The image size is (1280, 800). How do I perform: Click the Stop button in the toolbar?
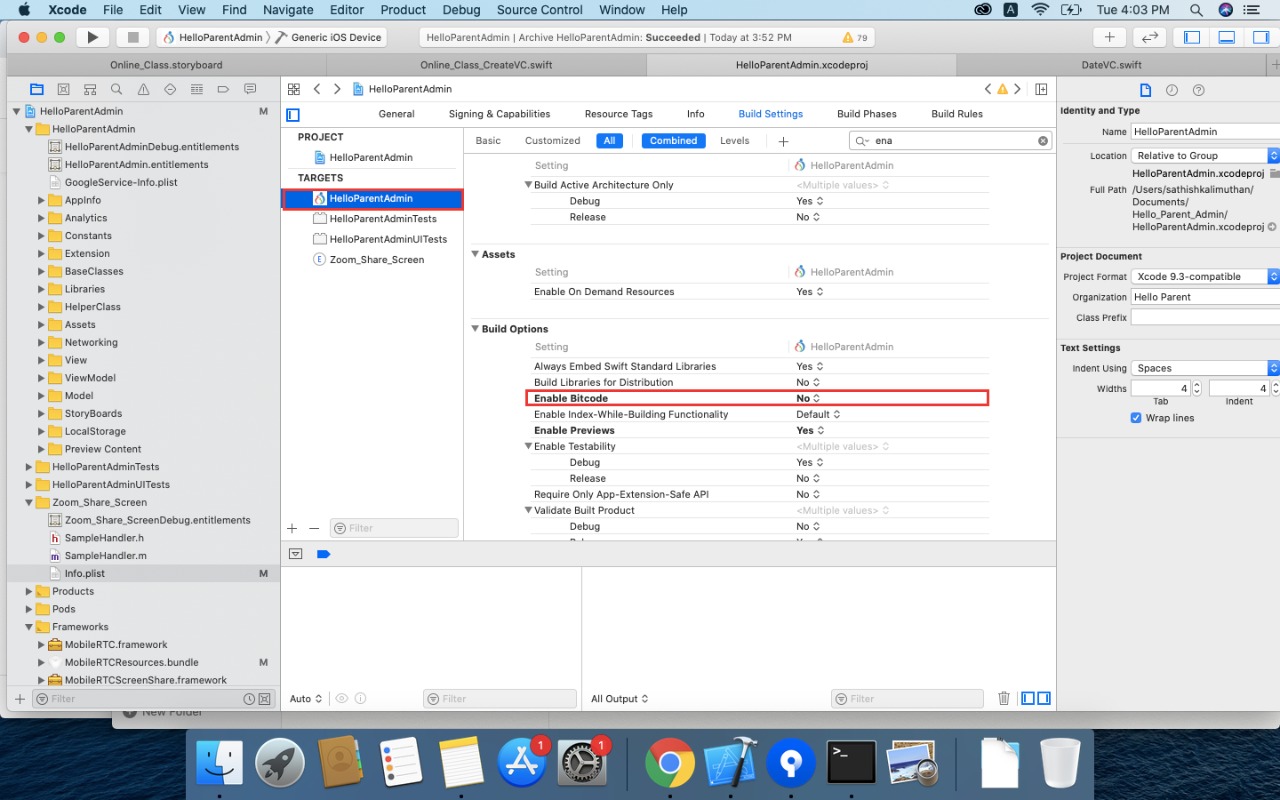click(x=132, y=37)
